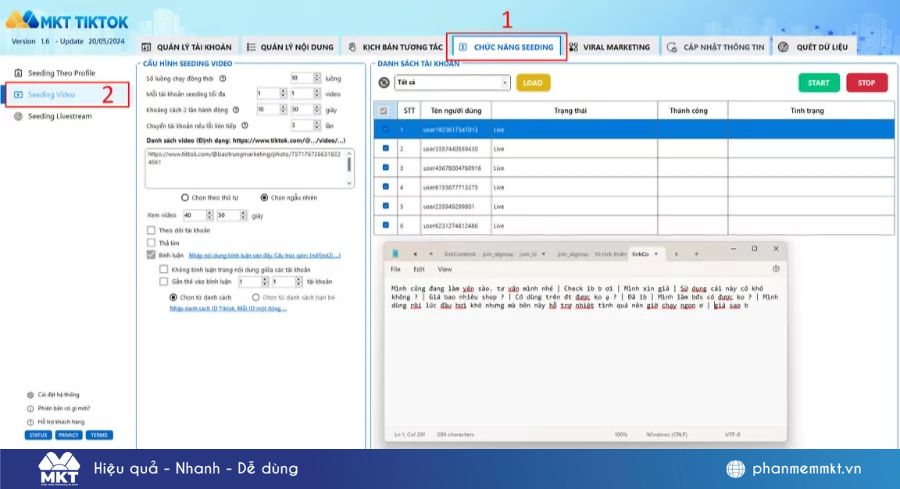
Task: Toggle checkbox for account row 2
Action: [386, 148]
